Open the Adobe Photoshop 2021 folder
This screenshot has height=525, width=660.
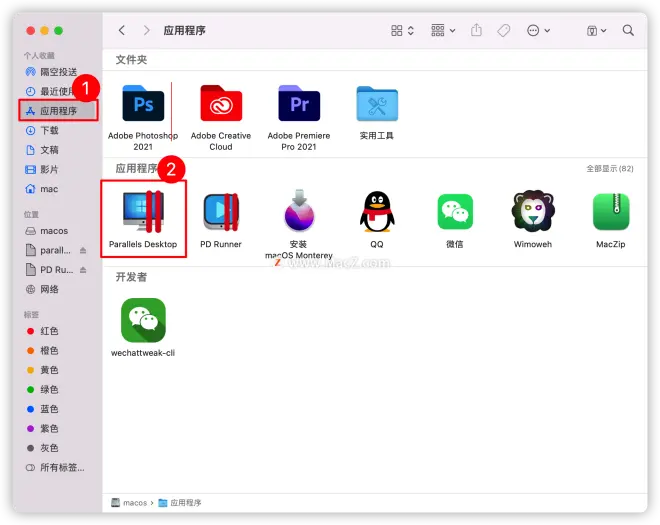tap(143, 104)
